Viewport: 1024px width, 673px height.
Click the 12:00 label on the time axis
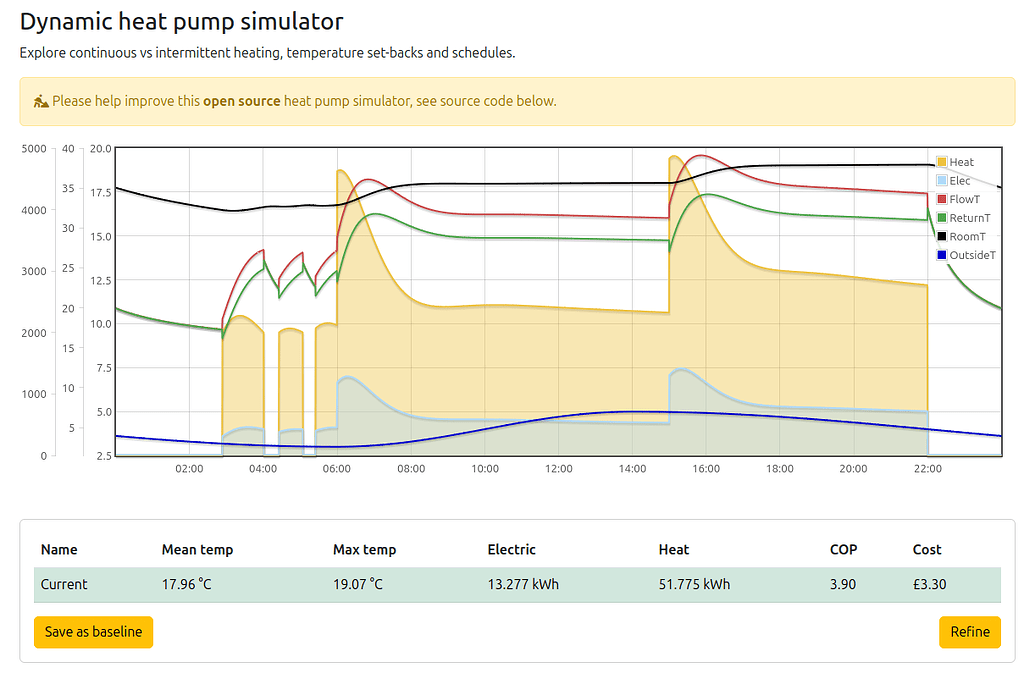pos(559,468)
